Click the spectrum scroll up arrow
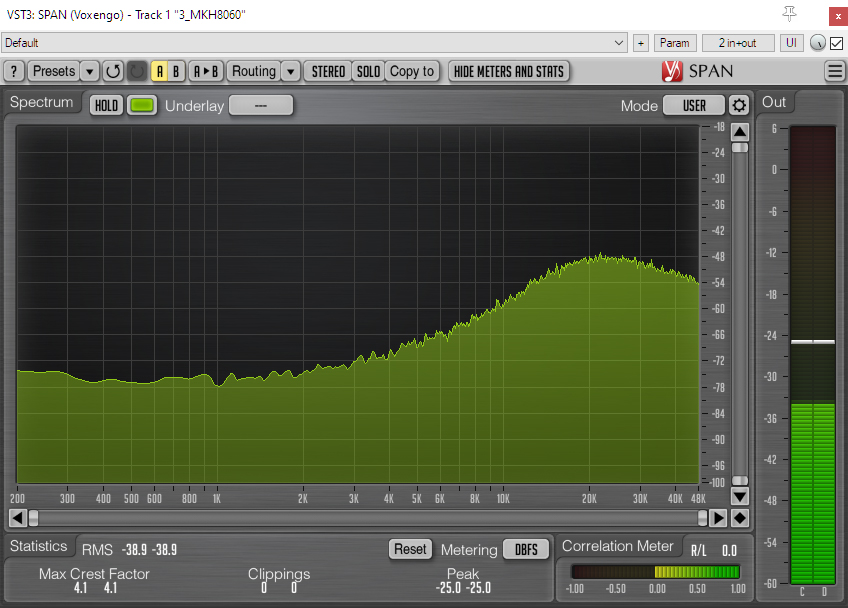Viewport: 848px width, 608px height. pyautogui.click(x=740, y=132)
